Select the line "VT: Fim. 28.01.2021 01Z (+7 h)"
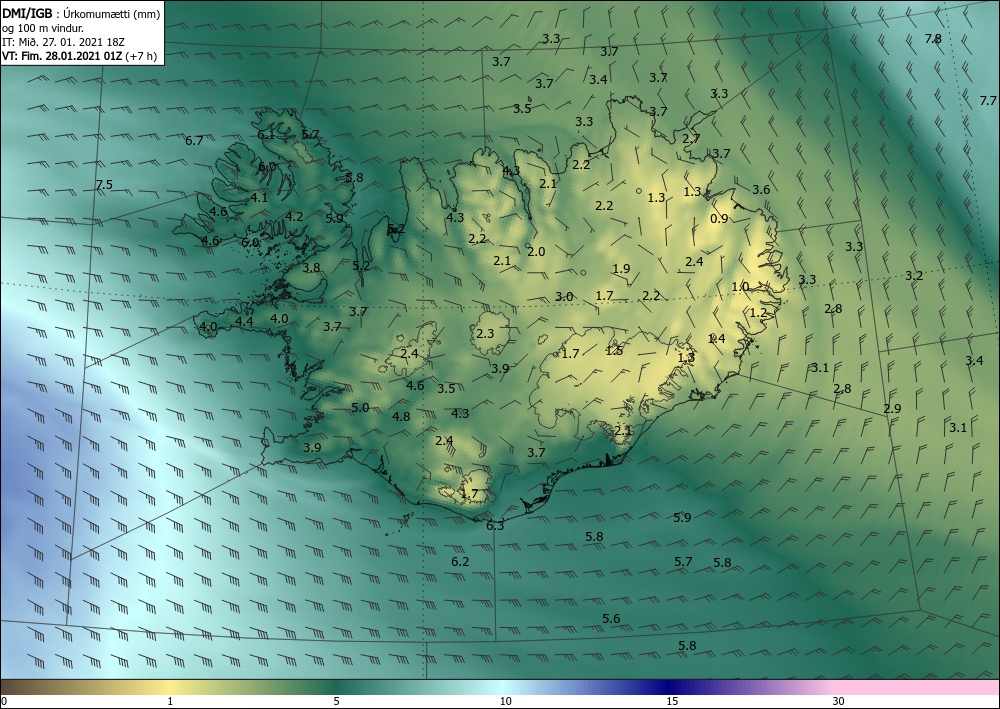 (x=80, y=55)
